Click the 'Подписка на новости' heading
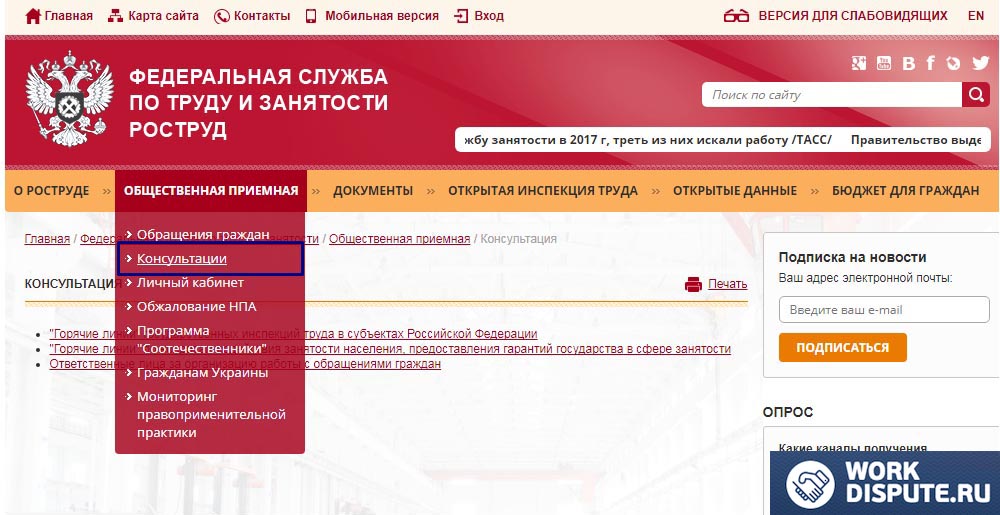Image resolution: width=1000 pixels, height=515 pixels. pyautogui.click(x=853, y=258)
